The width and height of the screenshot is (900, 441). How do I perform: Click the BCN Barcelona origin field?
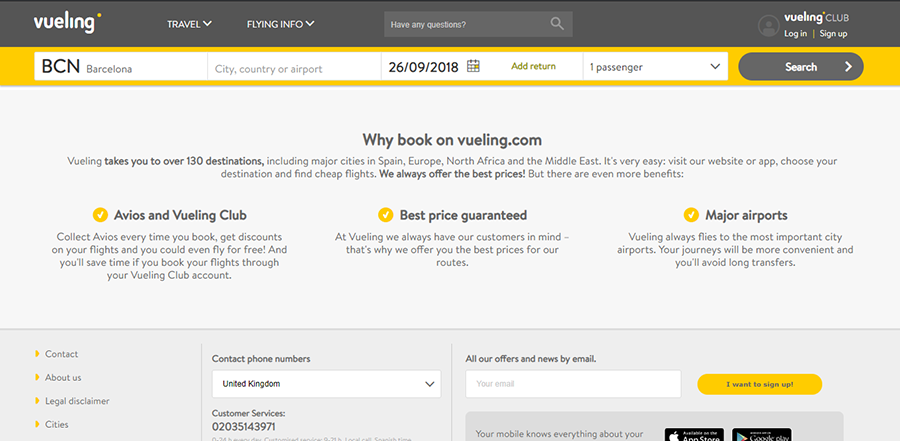121,67
